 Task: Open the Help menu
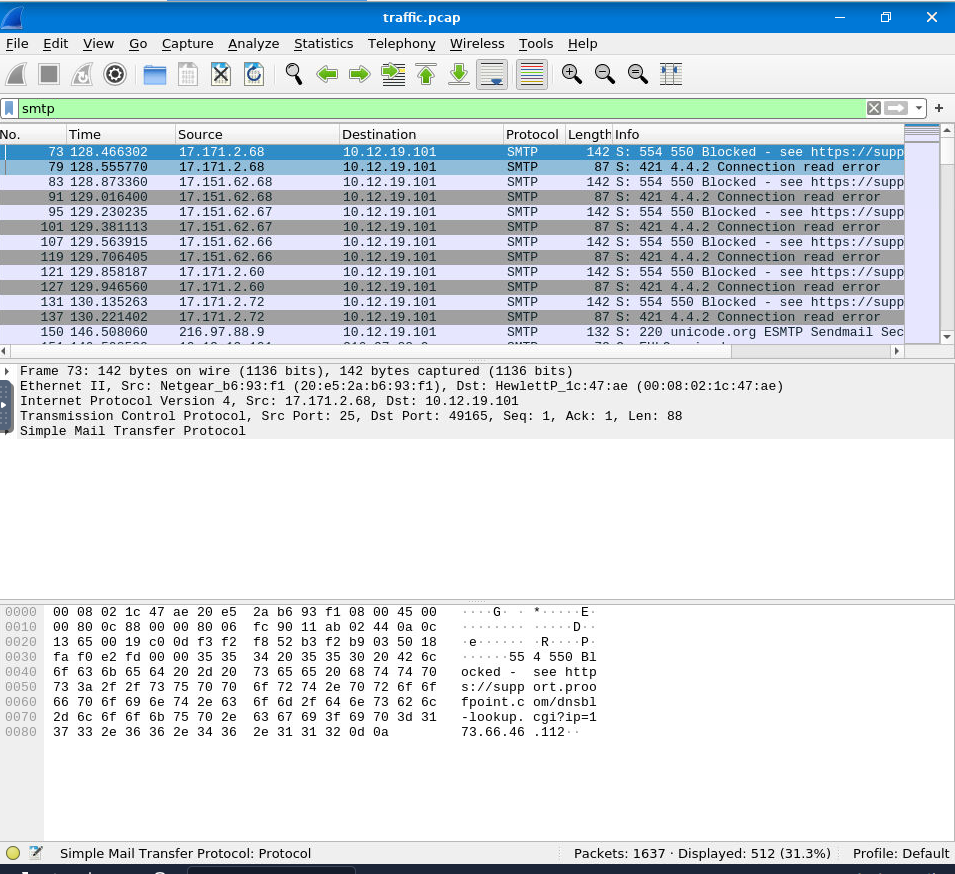coord(582,44)
